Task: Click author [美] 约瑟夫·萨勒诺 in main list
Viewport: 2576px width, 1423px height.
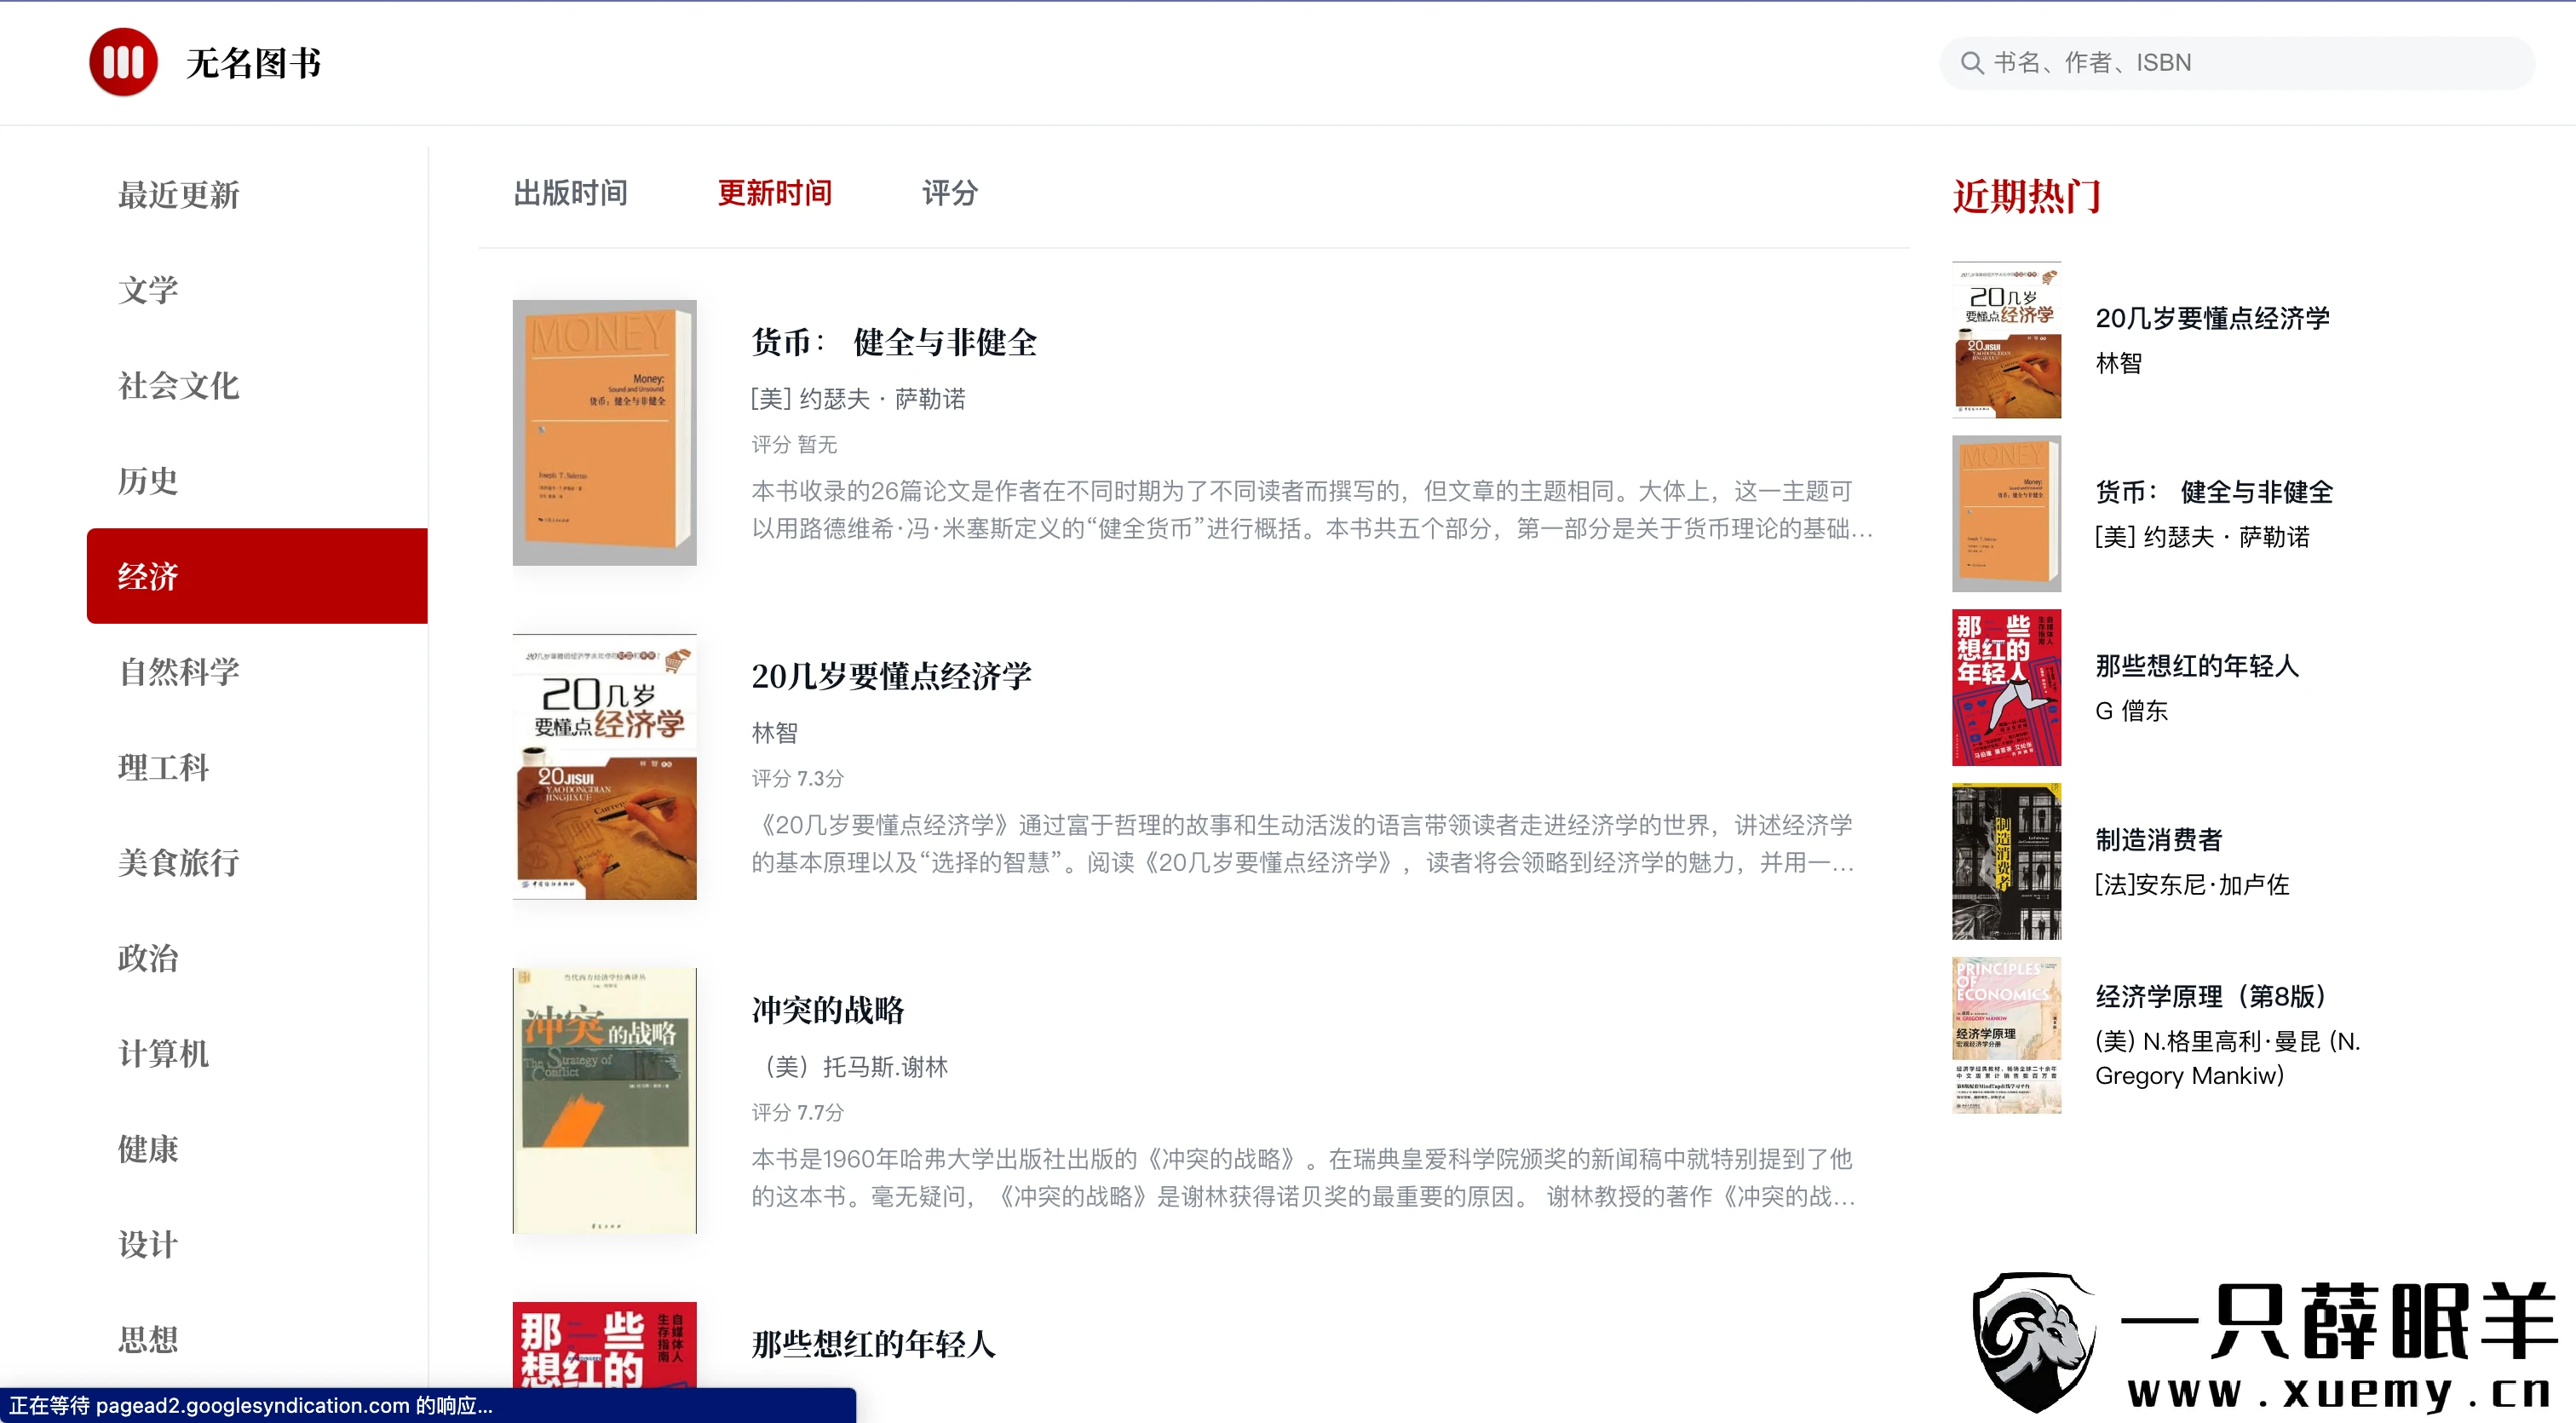Action: click(x=858, y=399)
